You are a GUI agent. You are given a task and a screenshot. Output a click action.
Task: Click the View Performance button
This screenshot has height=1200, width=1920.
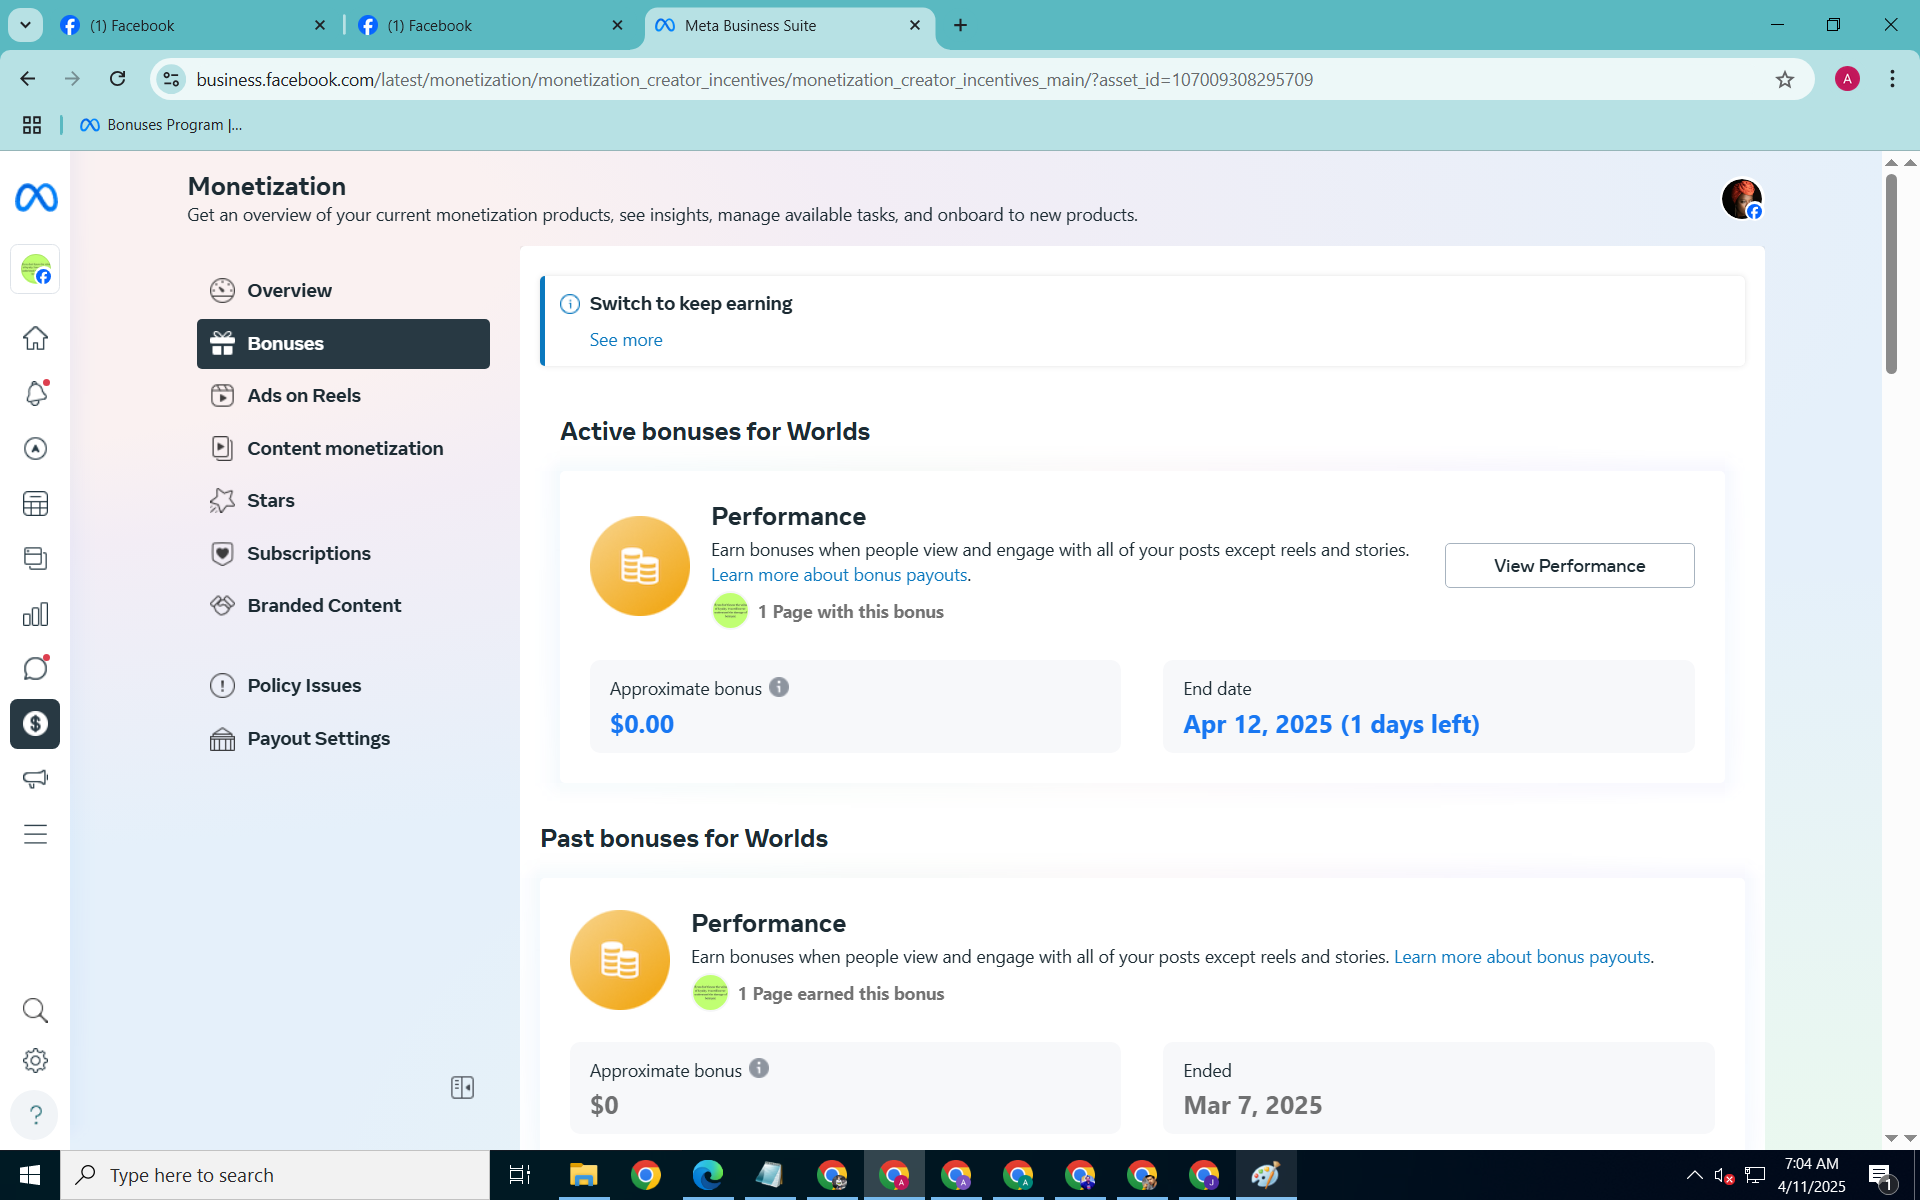pos(1569,566)
